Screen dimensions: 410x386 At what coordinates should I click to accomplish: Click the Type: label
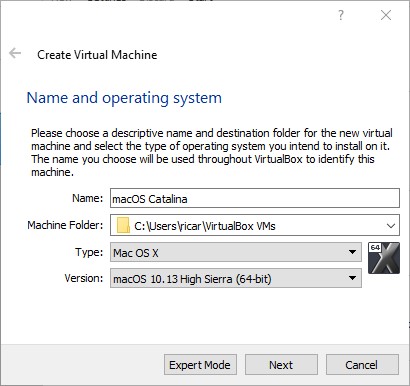coord(89,252)
